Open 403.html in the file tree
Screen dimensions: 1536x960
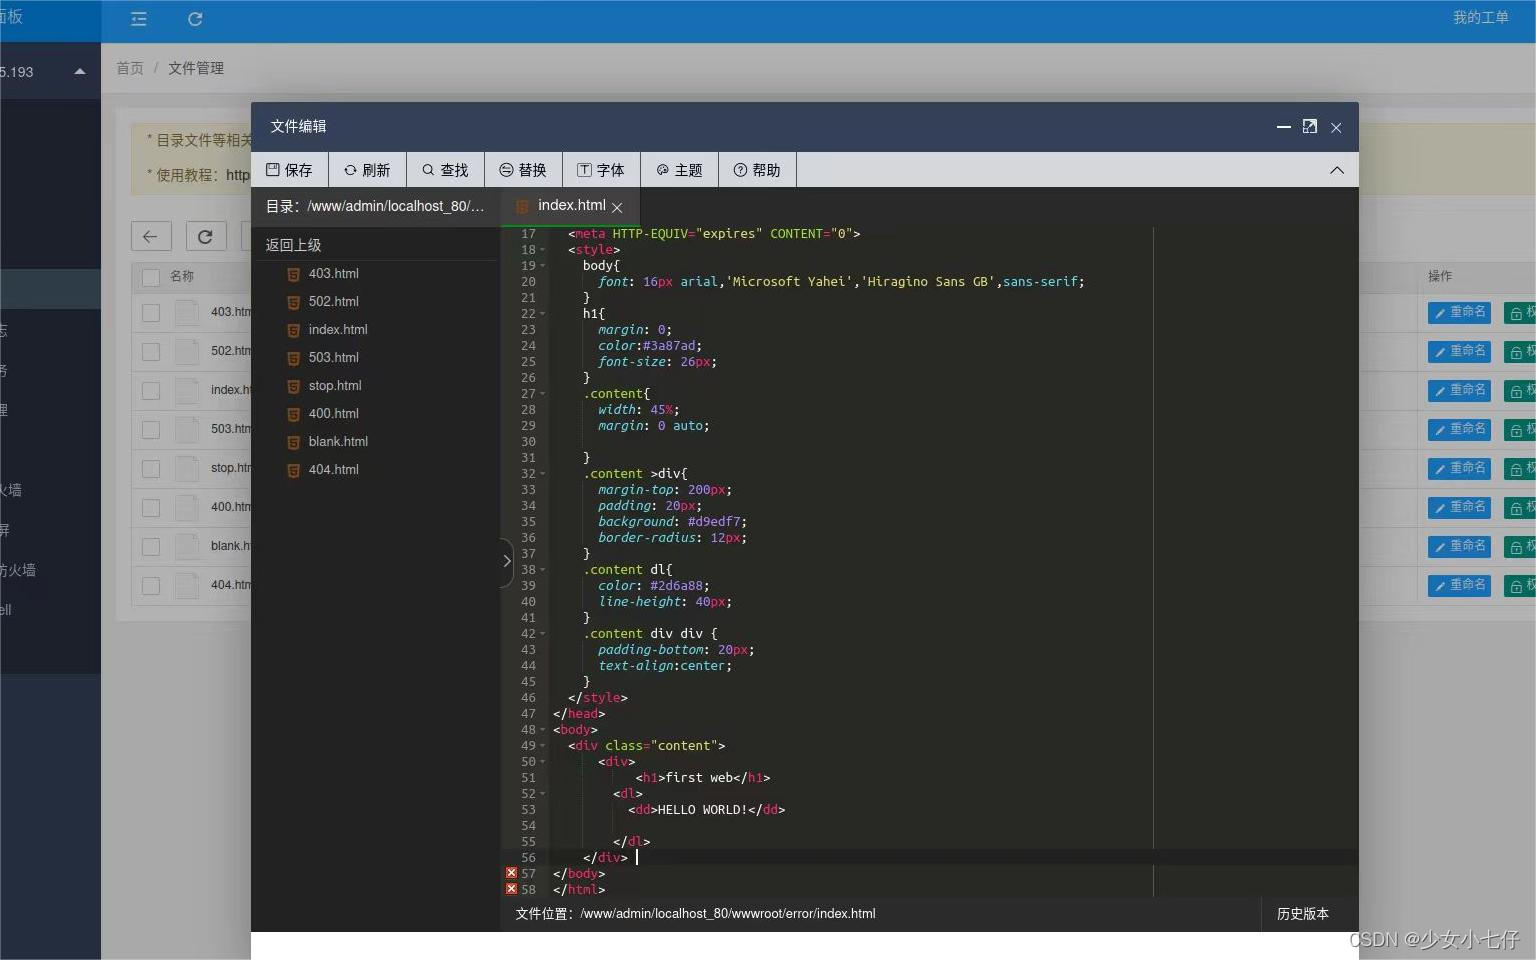tap(333, 273)
